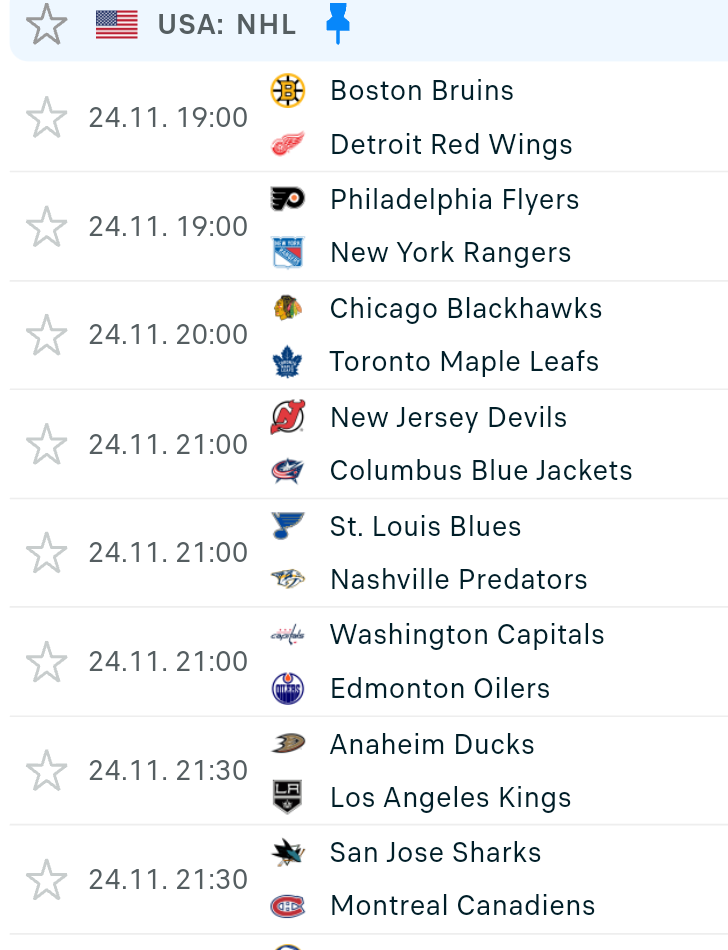Screen dimensions: 728x950
Task: Mark Sharks vs Canadiens game as favorite
Action: coord(46,880)
